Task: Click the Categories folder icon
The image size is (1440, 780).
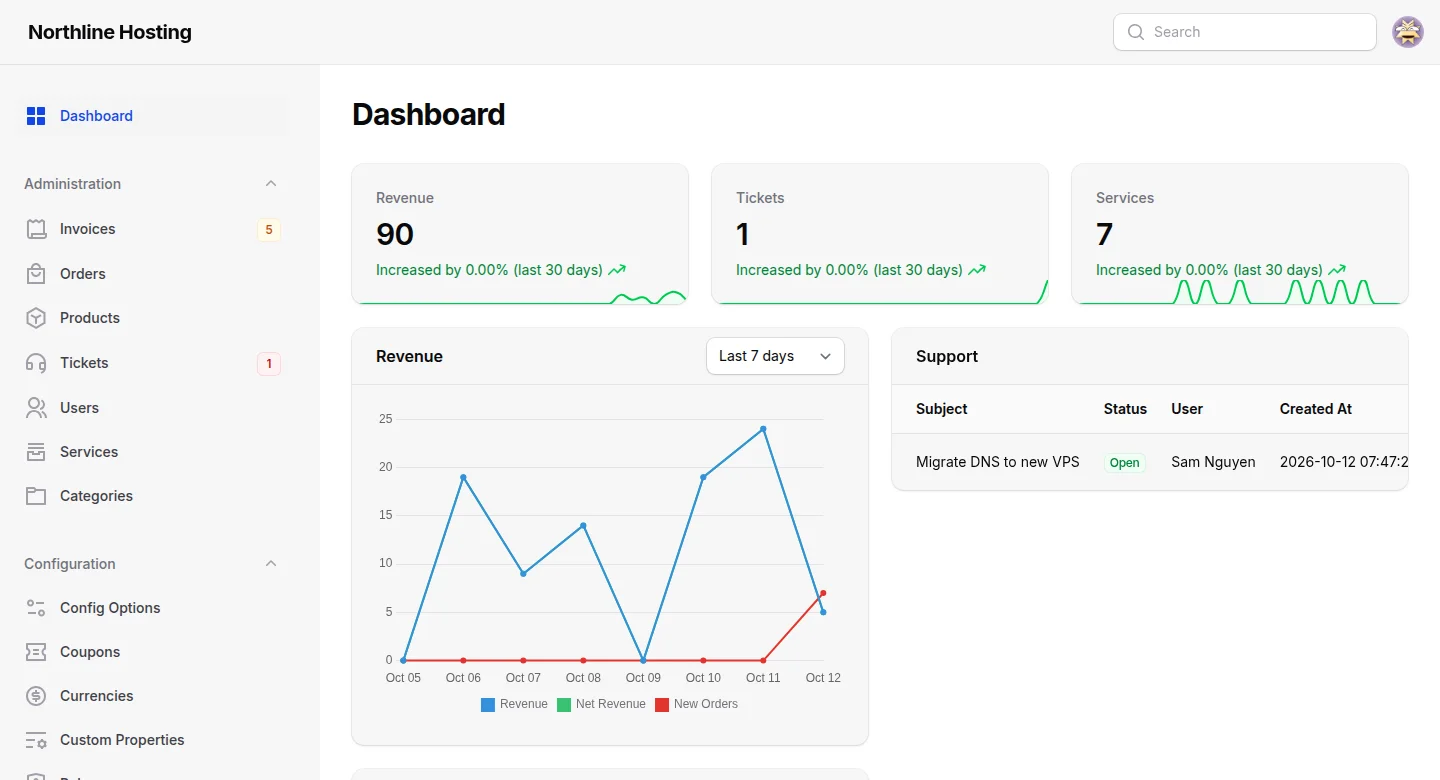Action: point(36,496)
